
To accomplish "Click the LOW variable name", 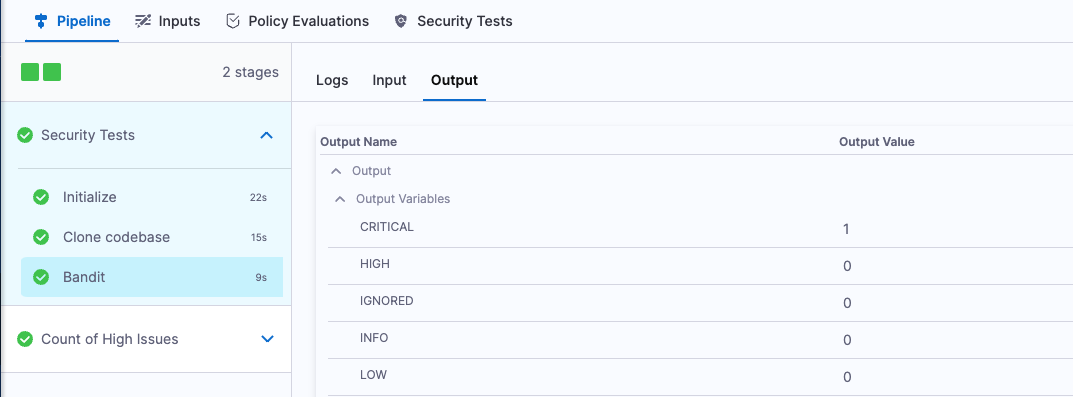I will pos(373,374).
